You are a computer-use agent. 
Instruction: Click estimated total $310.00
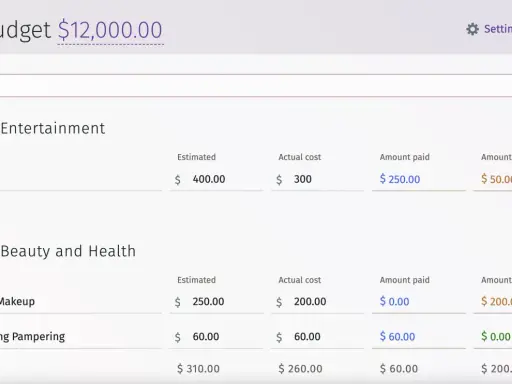pos(198,369)
